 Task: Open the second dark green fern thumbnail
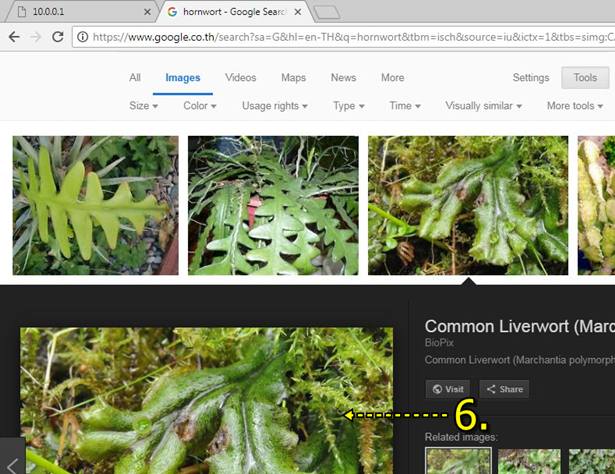[273, 205]
